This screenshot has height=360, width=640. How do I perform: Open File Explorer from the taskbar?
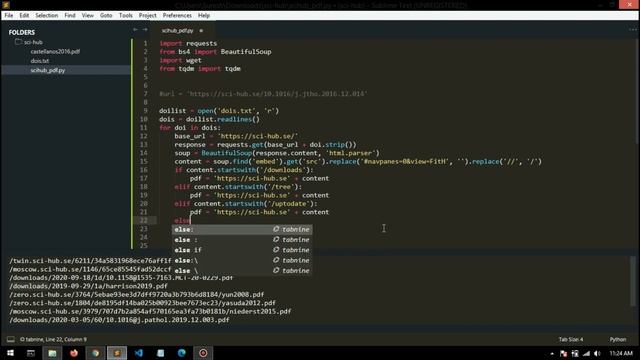(x=52, y=353)
